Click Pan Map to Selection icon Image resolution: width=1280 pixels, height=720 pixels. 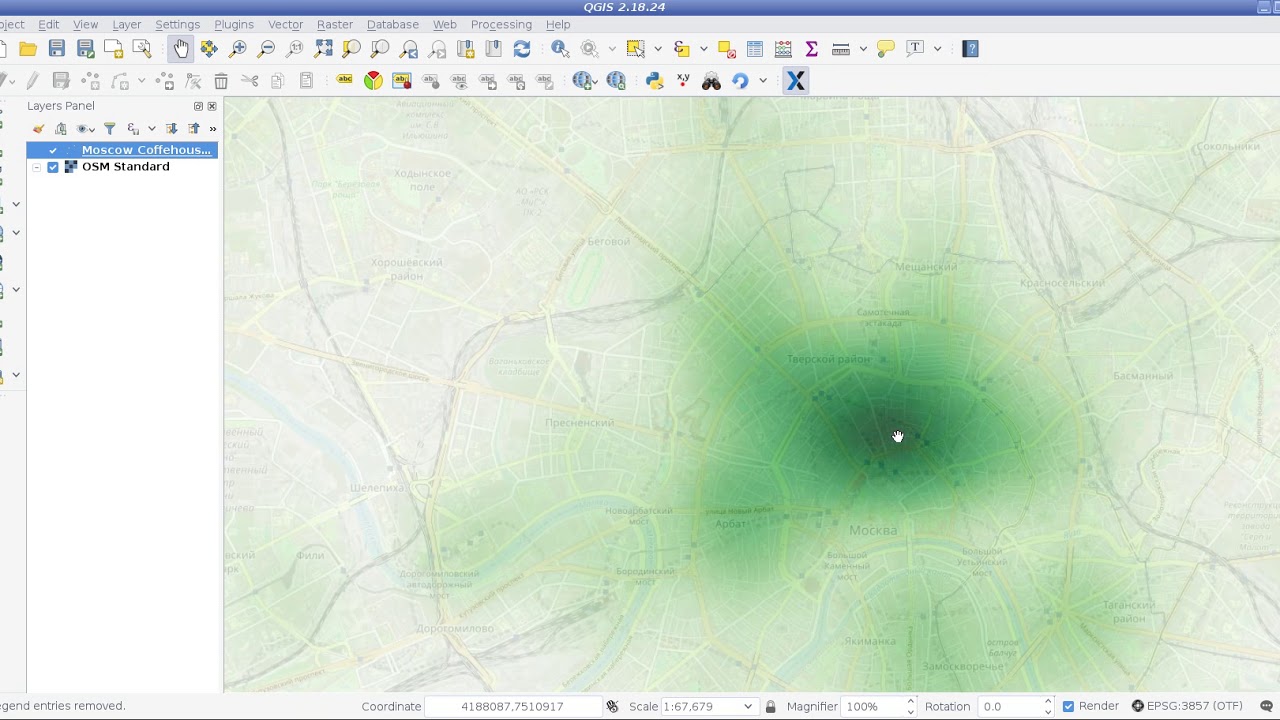pyautogui.click(x=209, y=48)
